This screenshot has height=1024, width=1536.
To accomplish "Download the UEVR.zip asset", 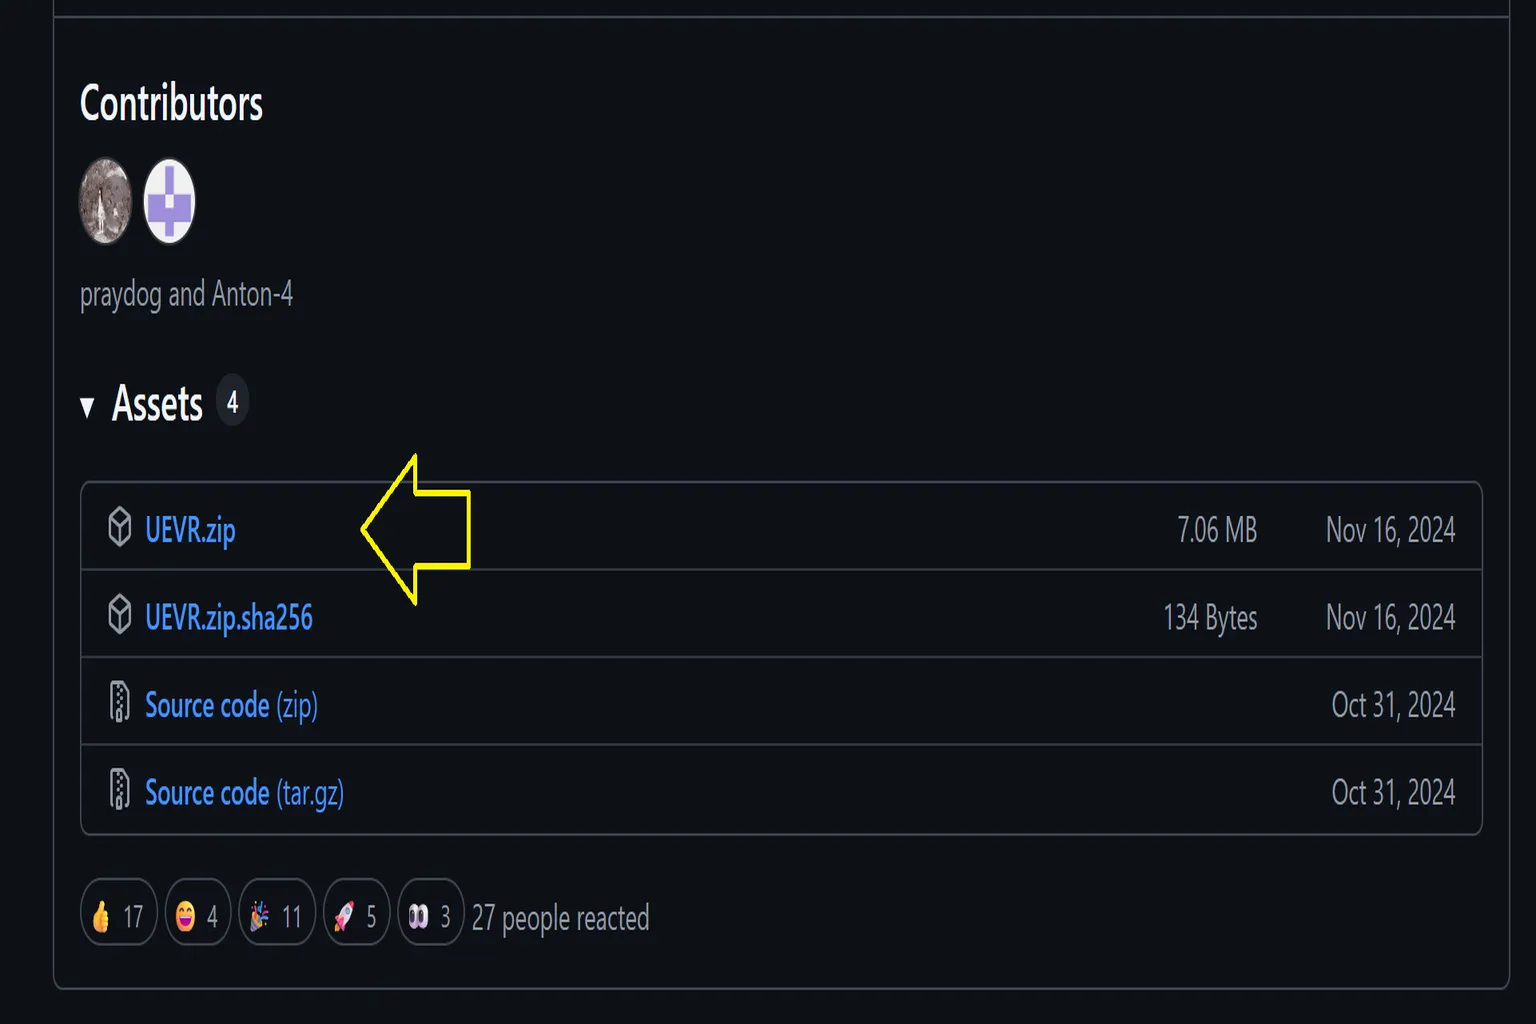I will pyautogui.click(x=190, y=530).
